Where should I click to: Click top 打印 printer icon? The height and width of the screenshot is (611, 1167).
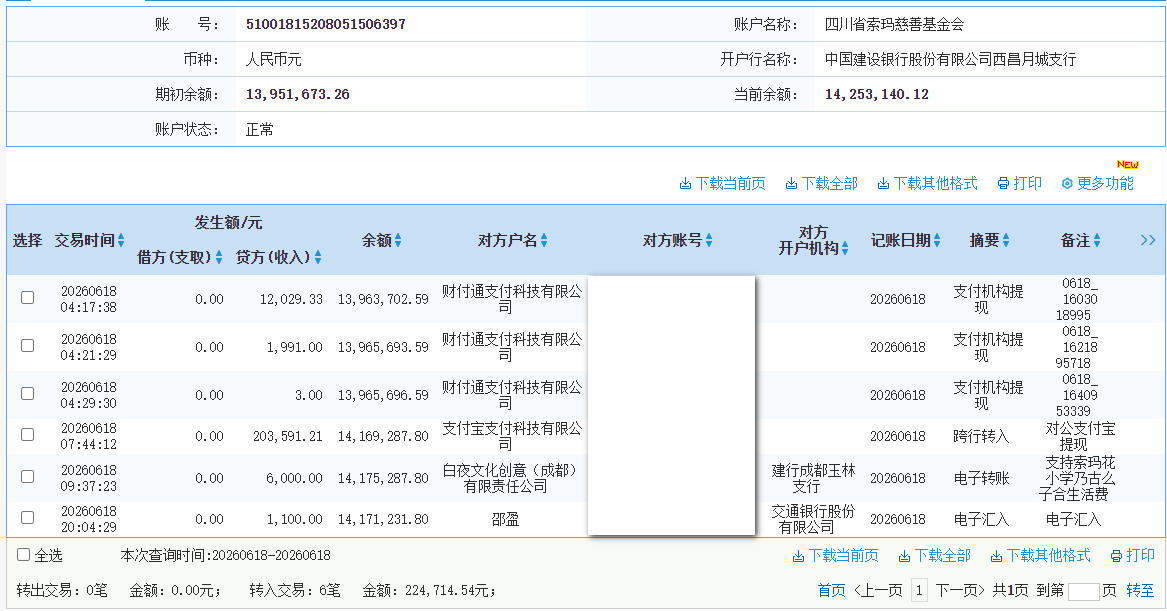pos(1003,184)
